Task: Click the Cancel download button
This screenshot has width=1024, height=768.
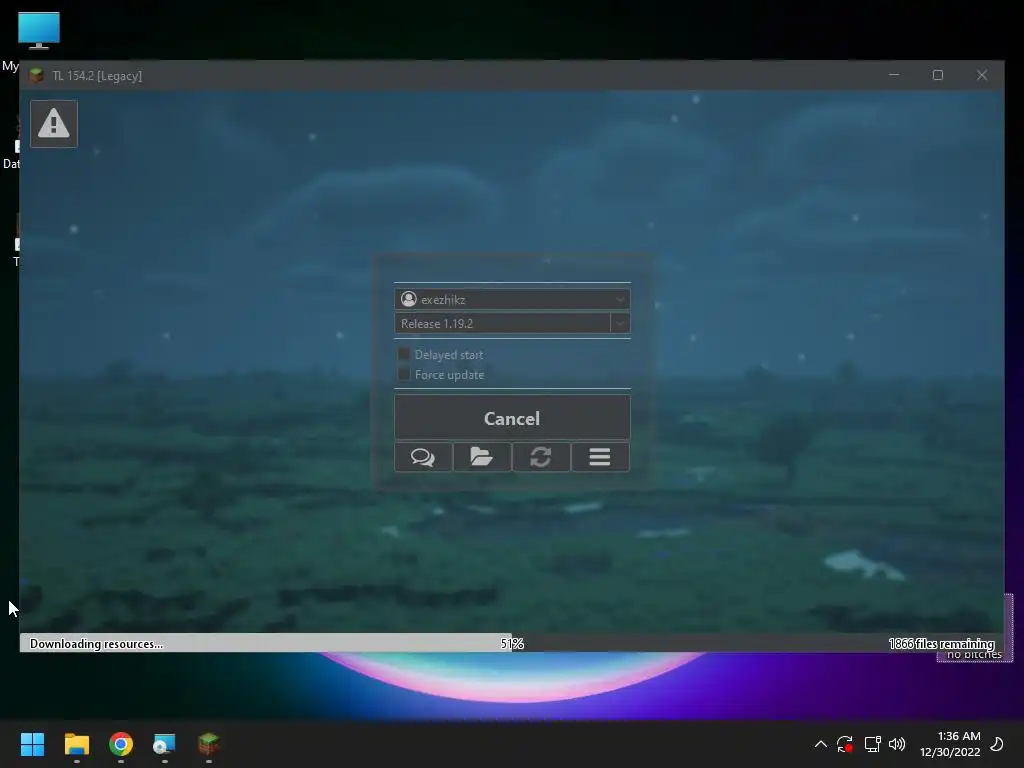Action: point(512,418)
